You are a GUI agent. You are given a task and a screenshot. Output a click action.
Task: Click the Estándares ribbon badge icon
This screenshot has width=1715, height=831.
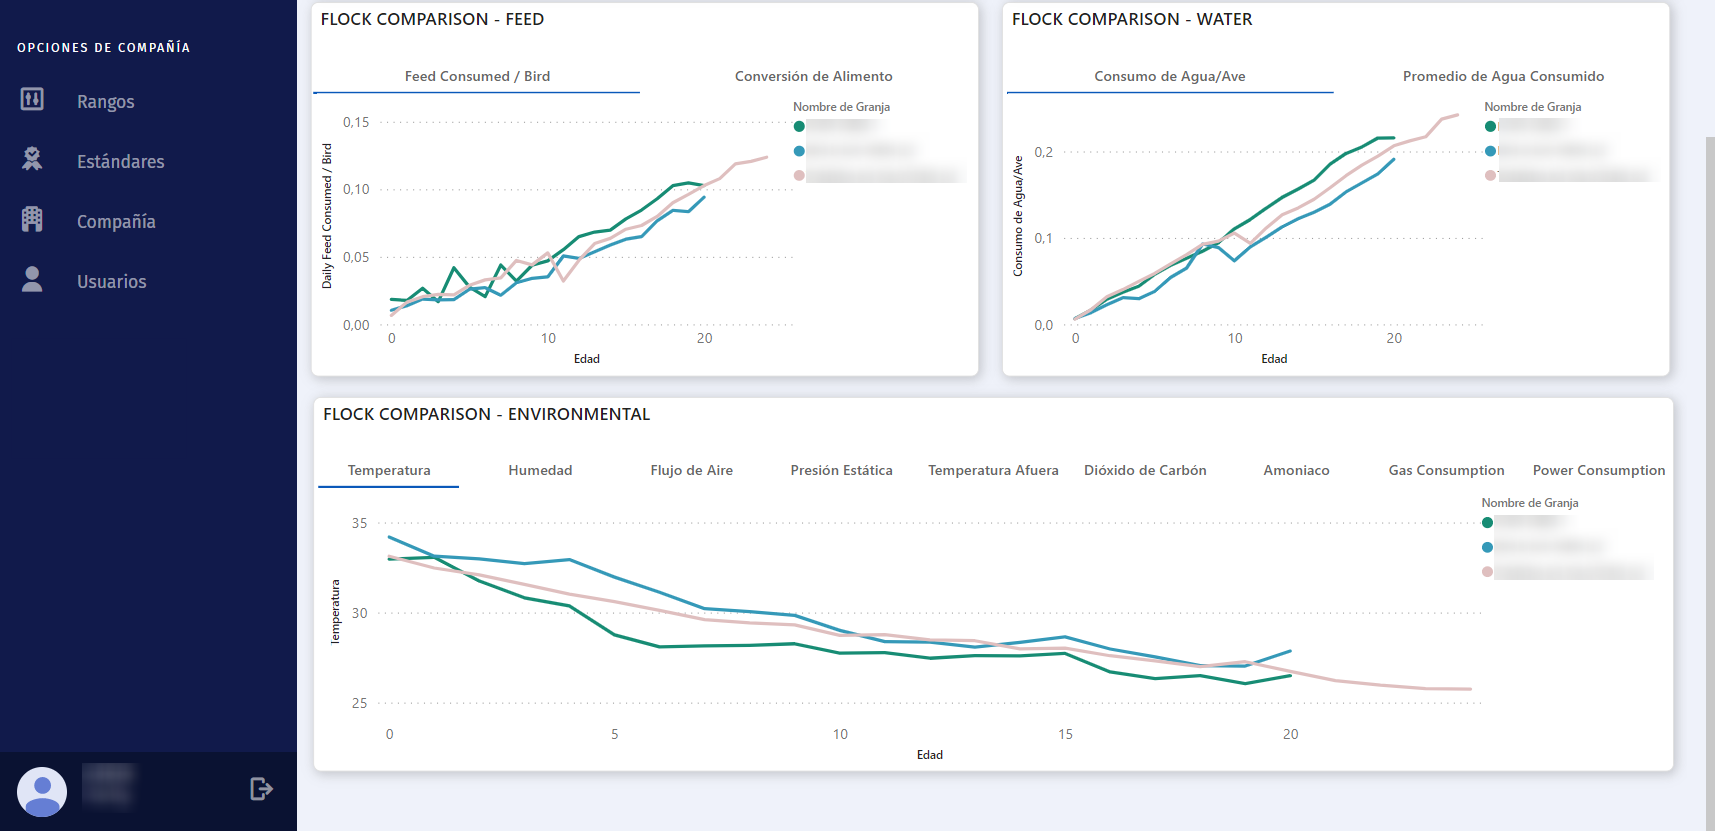click(32, 159)
